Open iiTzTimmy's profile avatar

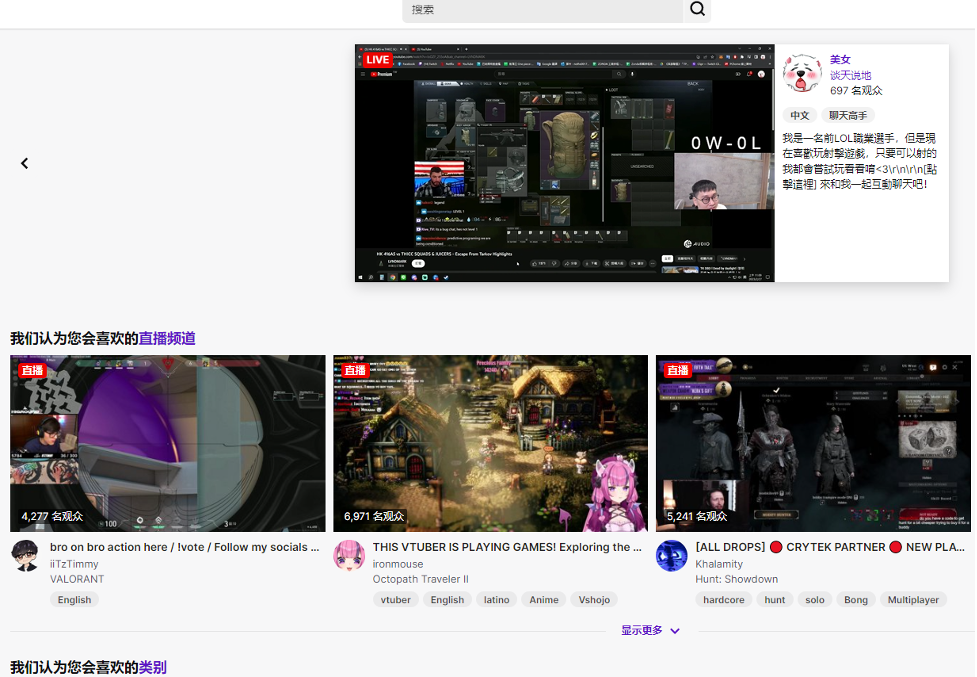point(26,556)
